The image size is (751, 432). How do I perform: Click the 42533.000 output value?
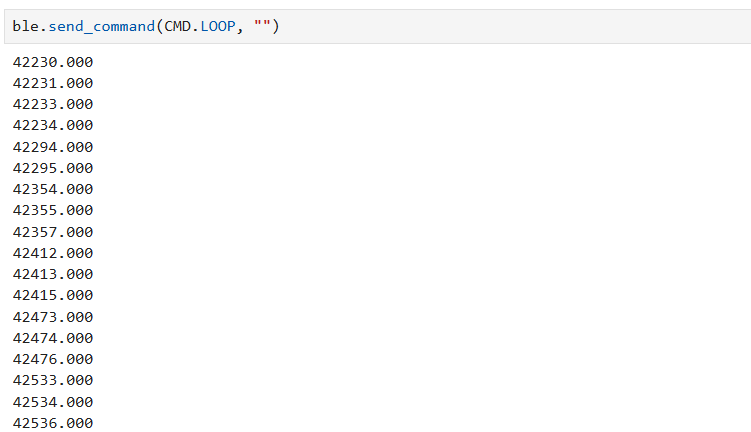pyautogui.click(x=53, y=380)
